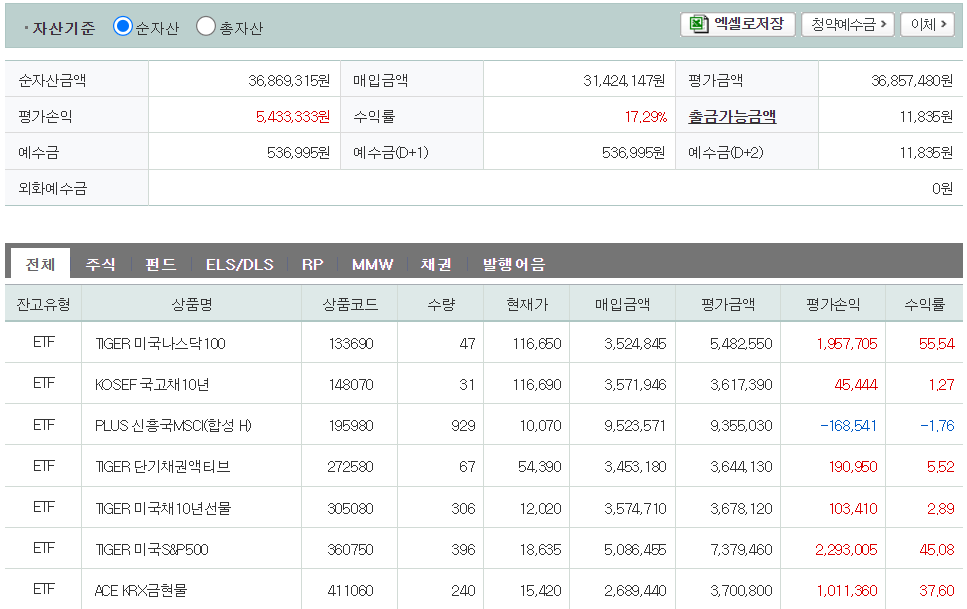
Task: Click product code 360750
Action: (x=350, y=549)
